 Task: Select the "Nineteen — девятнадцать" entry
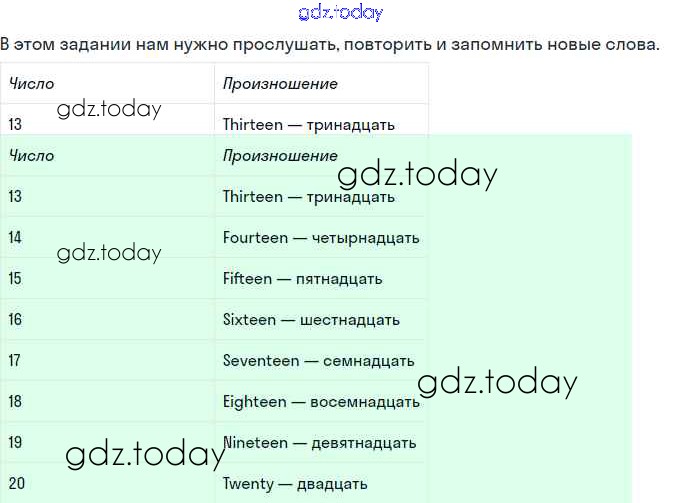320,443
